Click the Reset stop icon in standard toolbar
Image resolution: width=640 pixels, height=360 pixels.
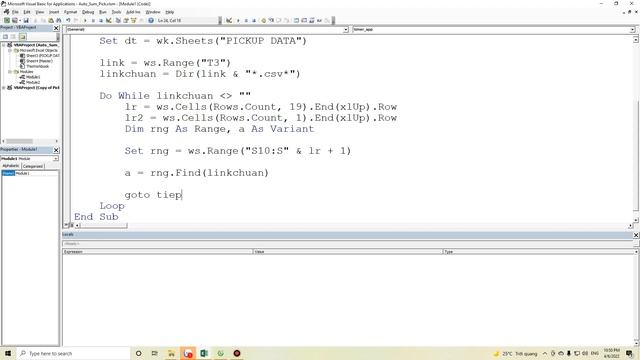101,20
